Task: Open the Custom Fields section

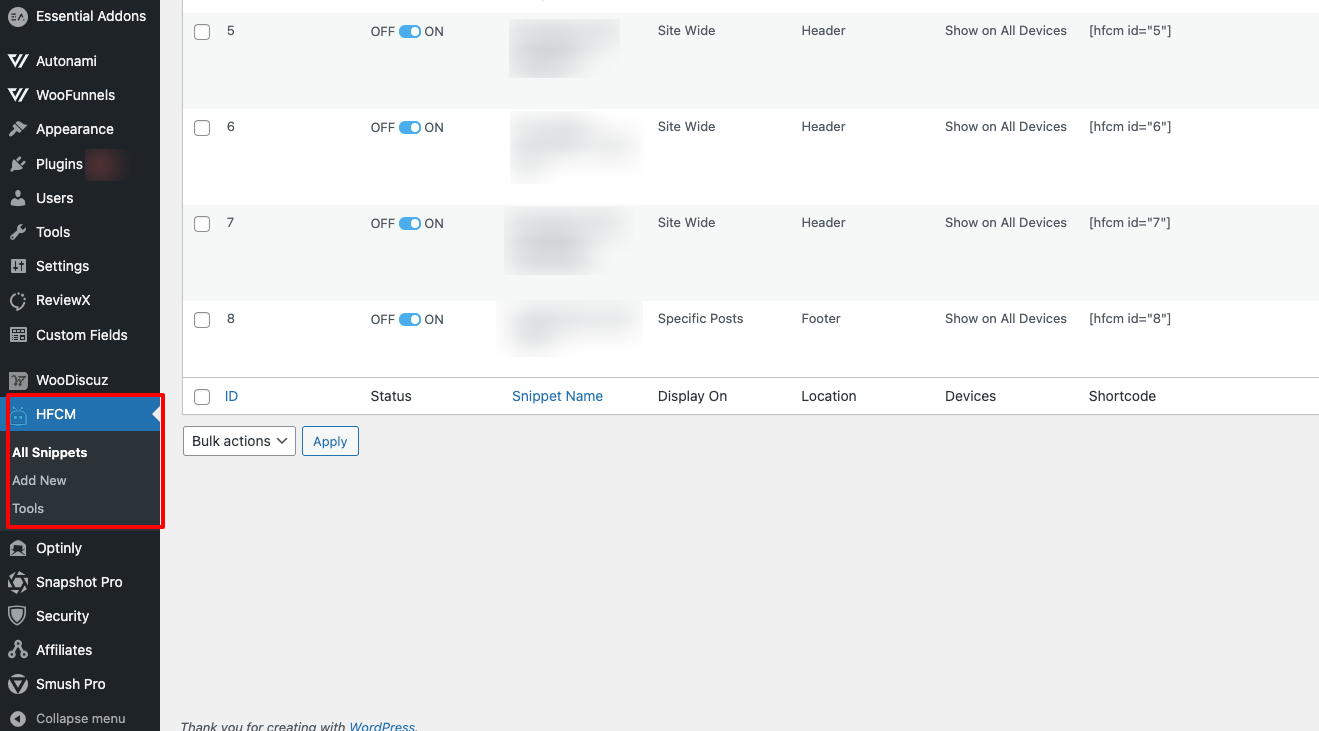Action: click(79, 334)
